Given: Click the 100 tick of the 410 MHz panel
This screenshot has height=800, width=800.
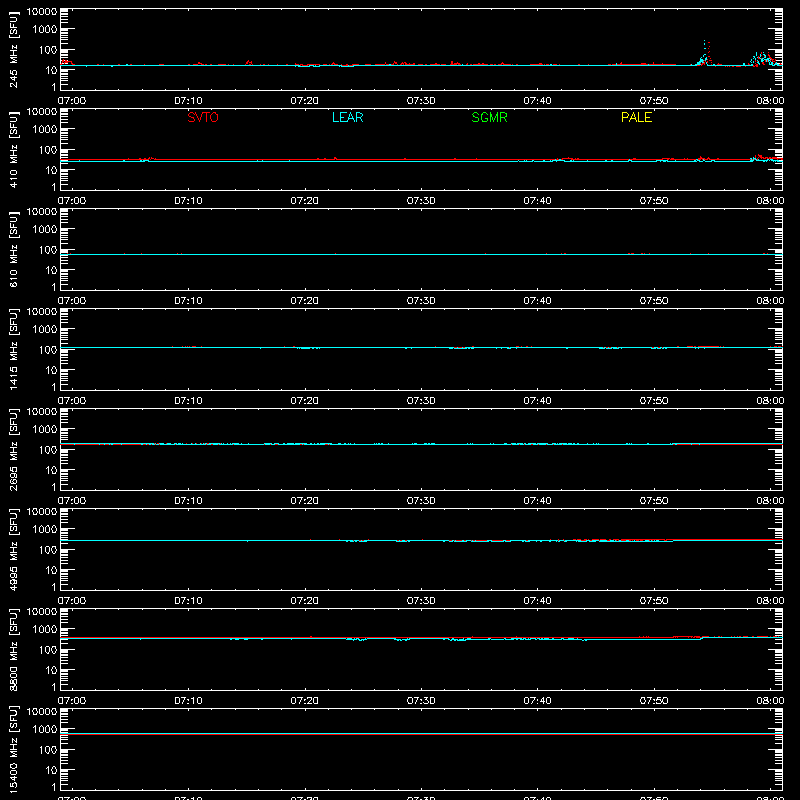Looking at the screenshot, I should [x=48, y=150].
